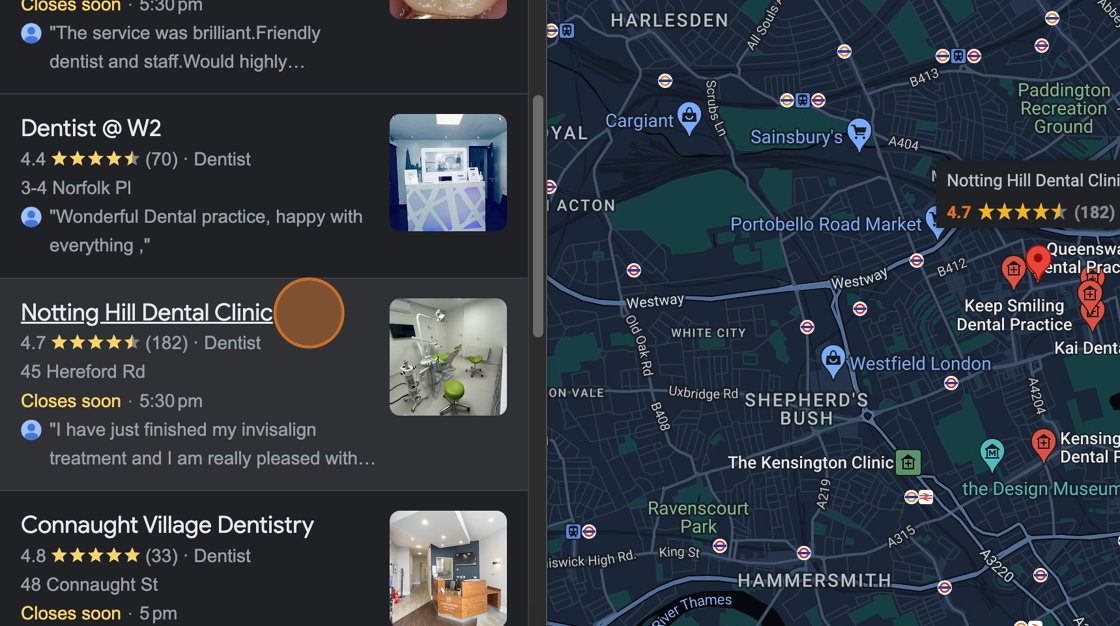This screenshot has height=626, width=1120.
Task: Open the Notting Hill Dental Clinic link
Action: coord(146,312)
